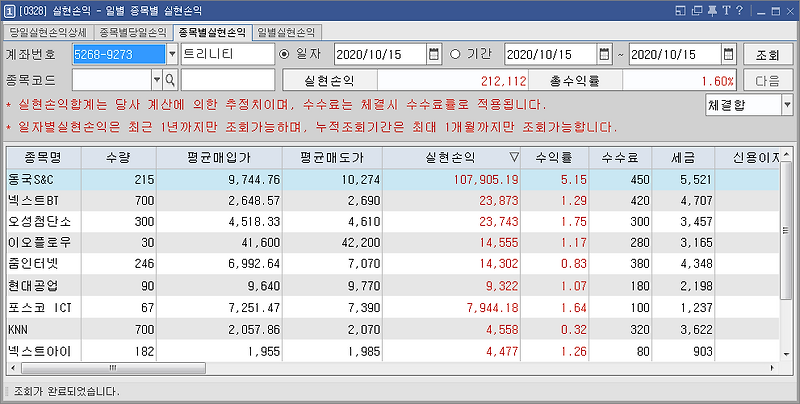Minimize the 실현손익 window
The height and width of the screenshot is (404, 800).
pyautogui.click(x=761, y=11)
